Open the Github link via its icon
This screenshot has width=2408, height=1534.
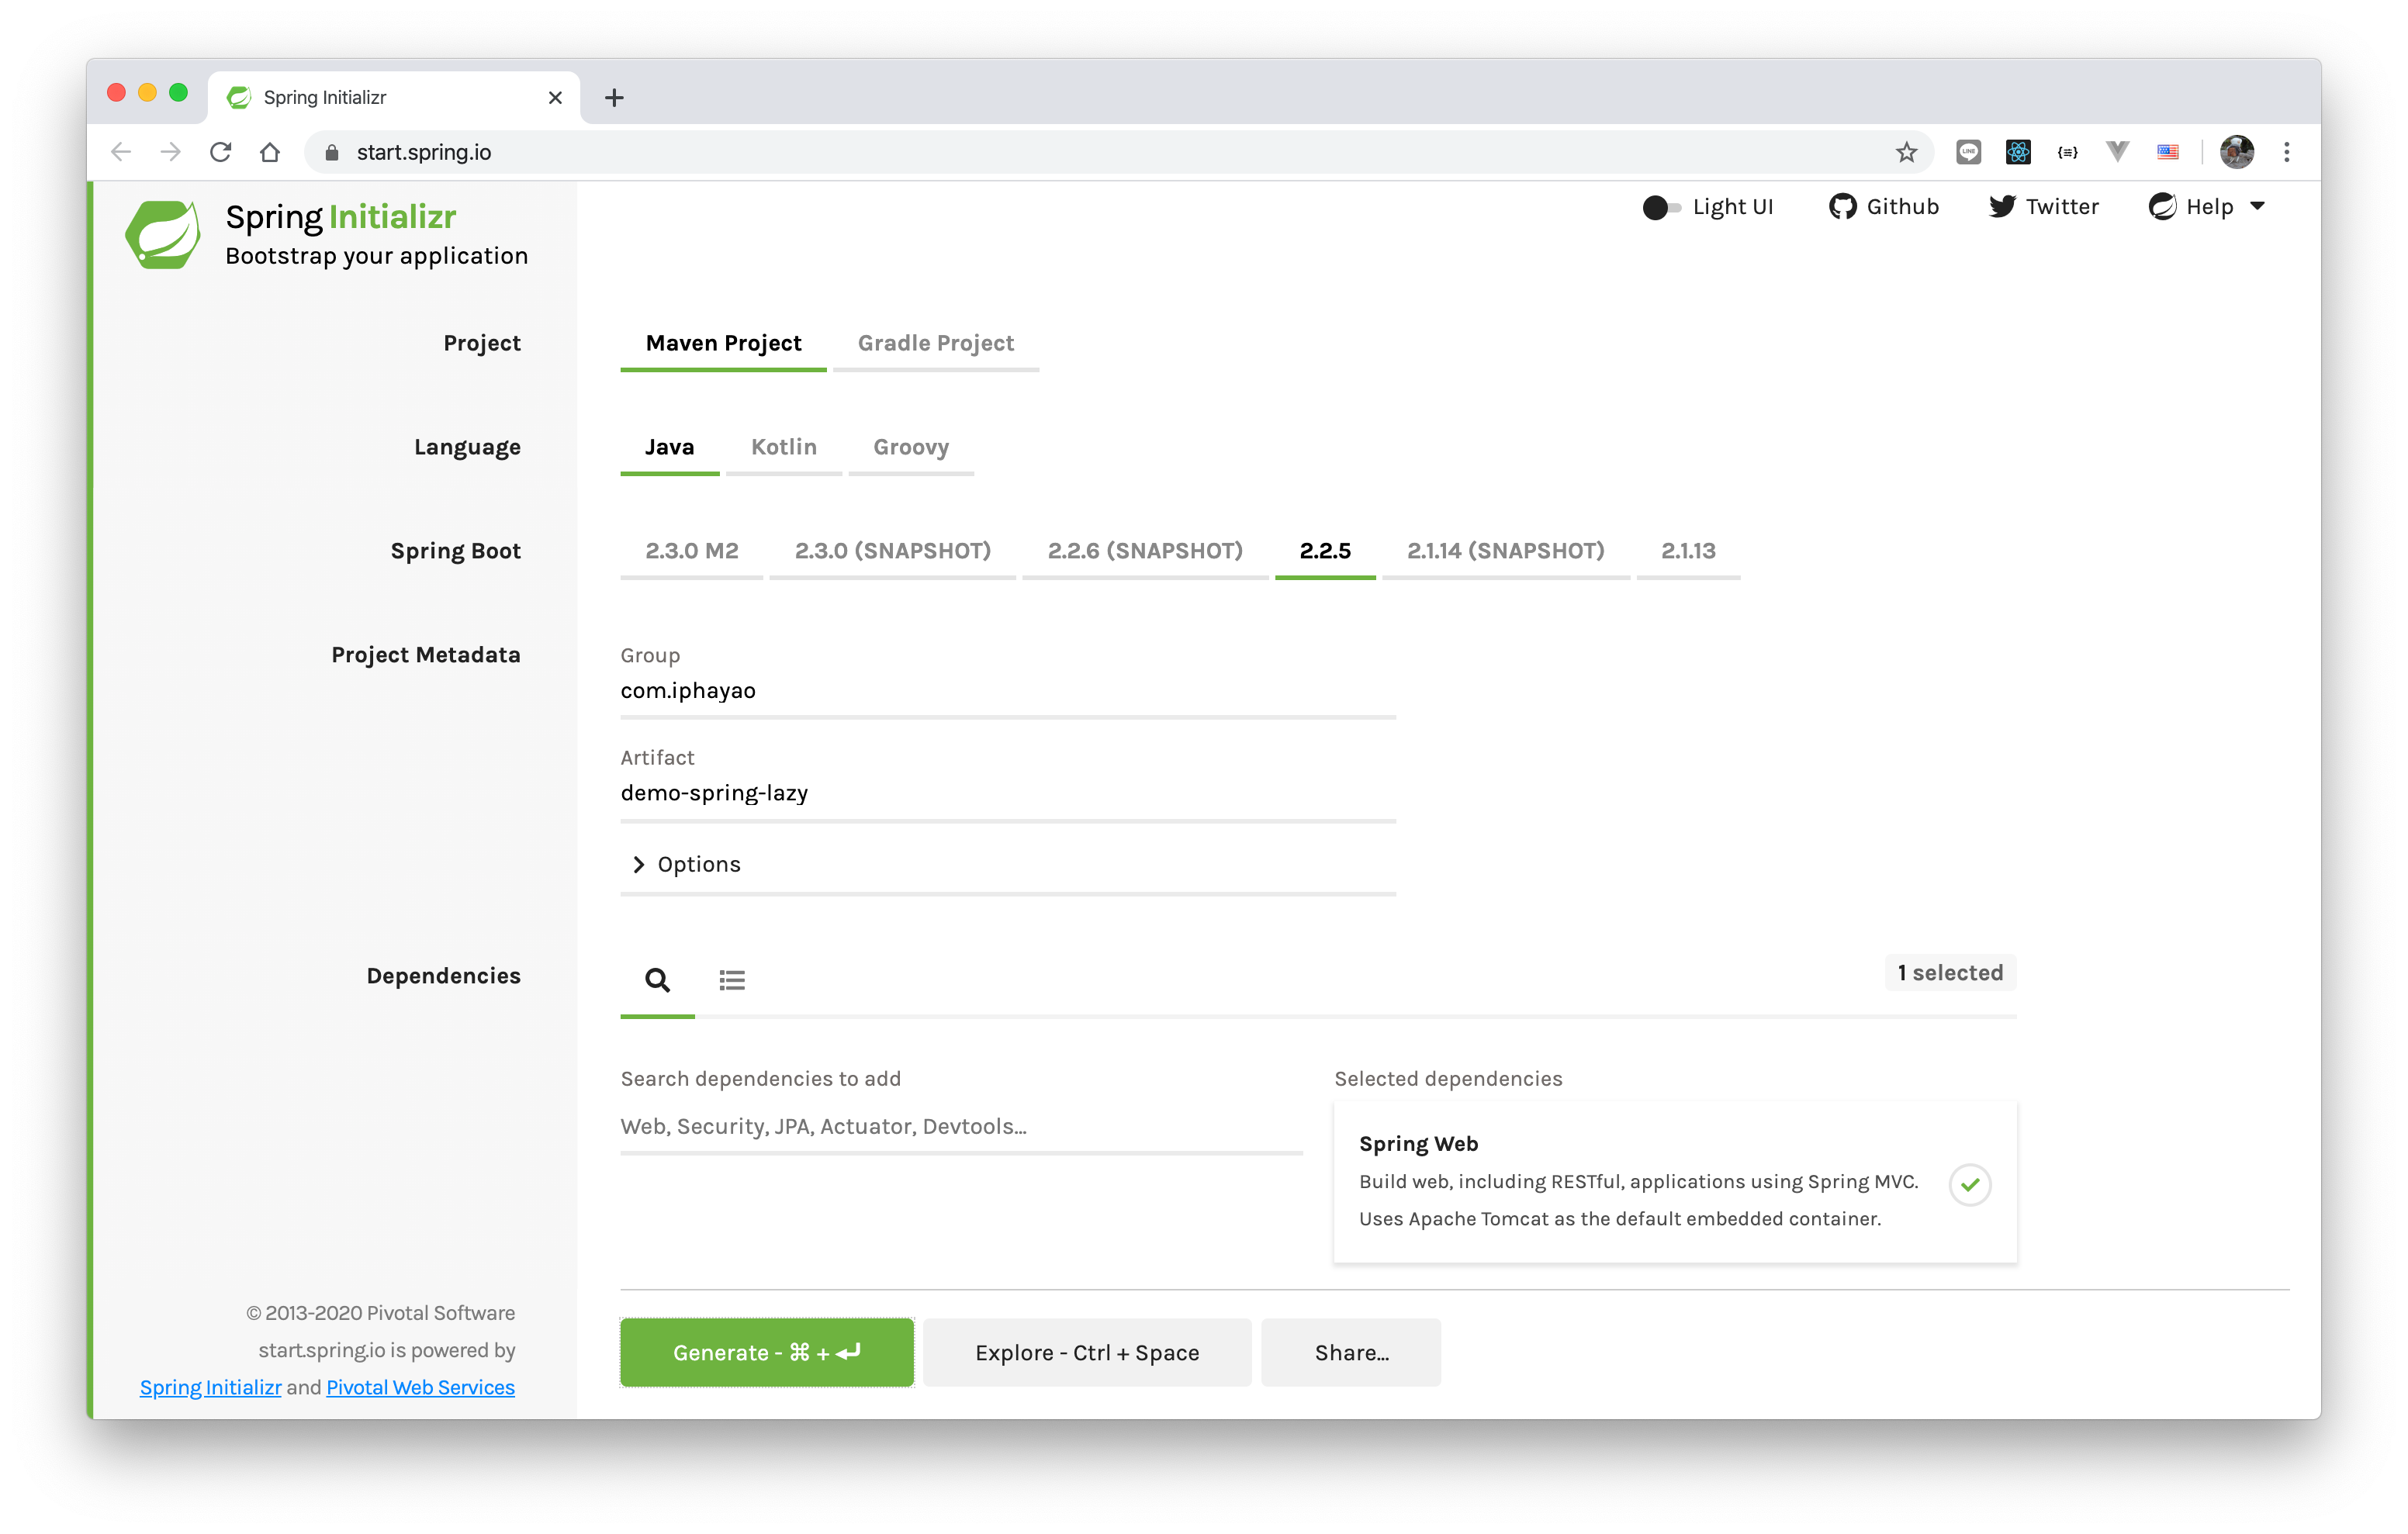[x=1843, y=206]
